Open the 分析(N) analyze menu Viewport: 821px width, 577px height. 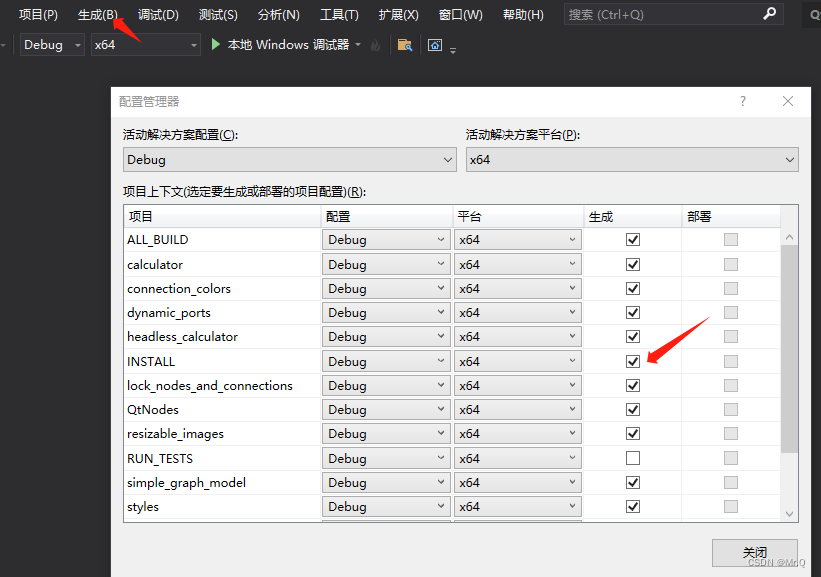click(x=279, y=15)
